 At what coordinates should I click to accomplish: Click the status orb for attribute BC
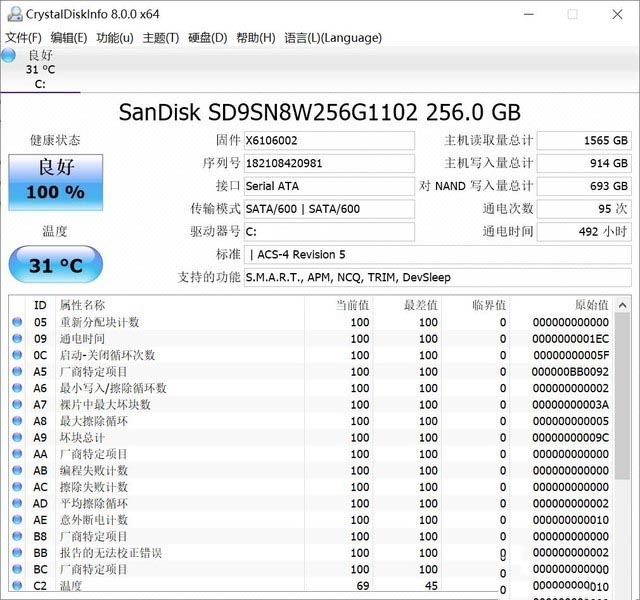[17, 569]
